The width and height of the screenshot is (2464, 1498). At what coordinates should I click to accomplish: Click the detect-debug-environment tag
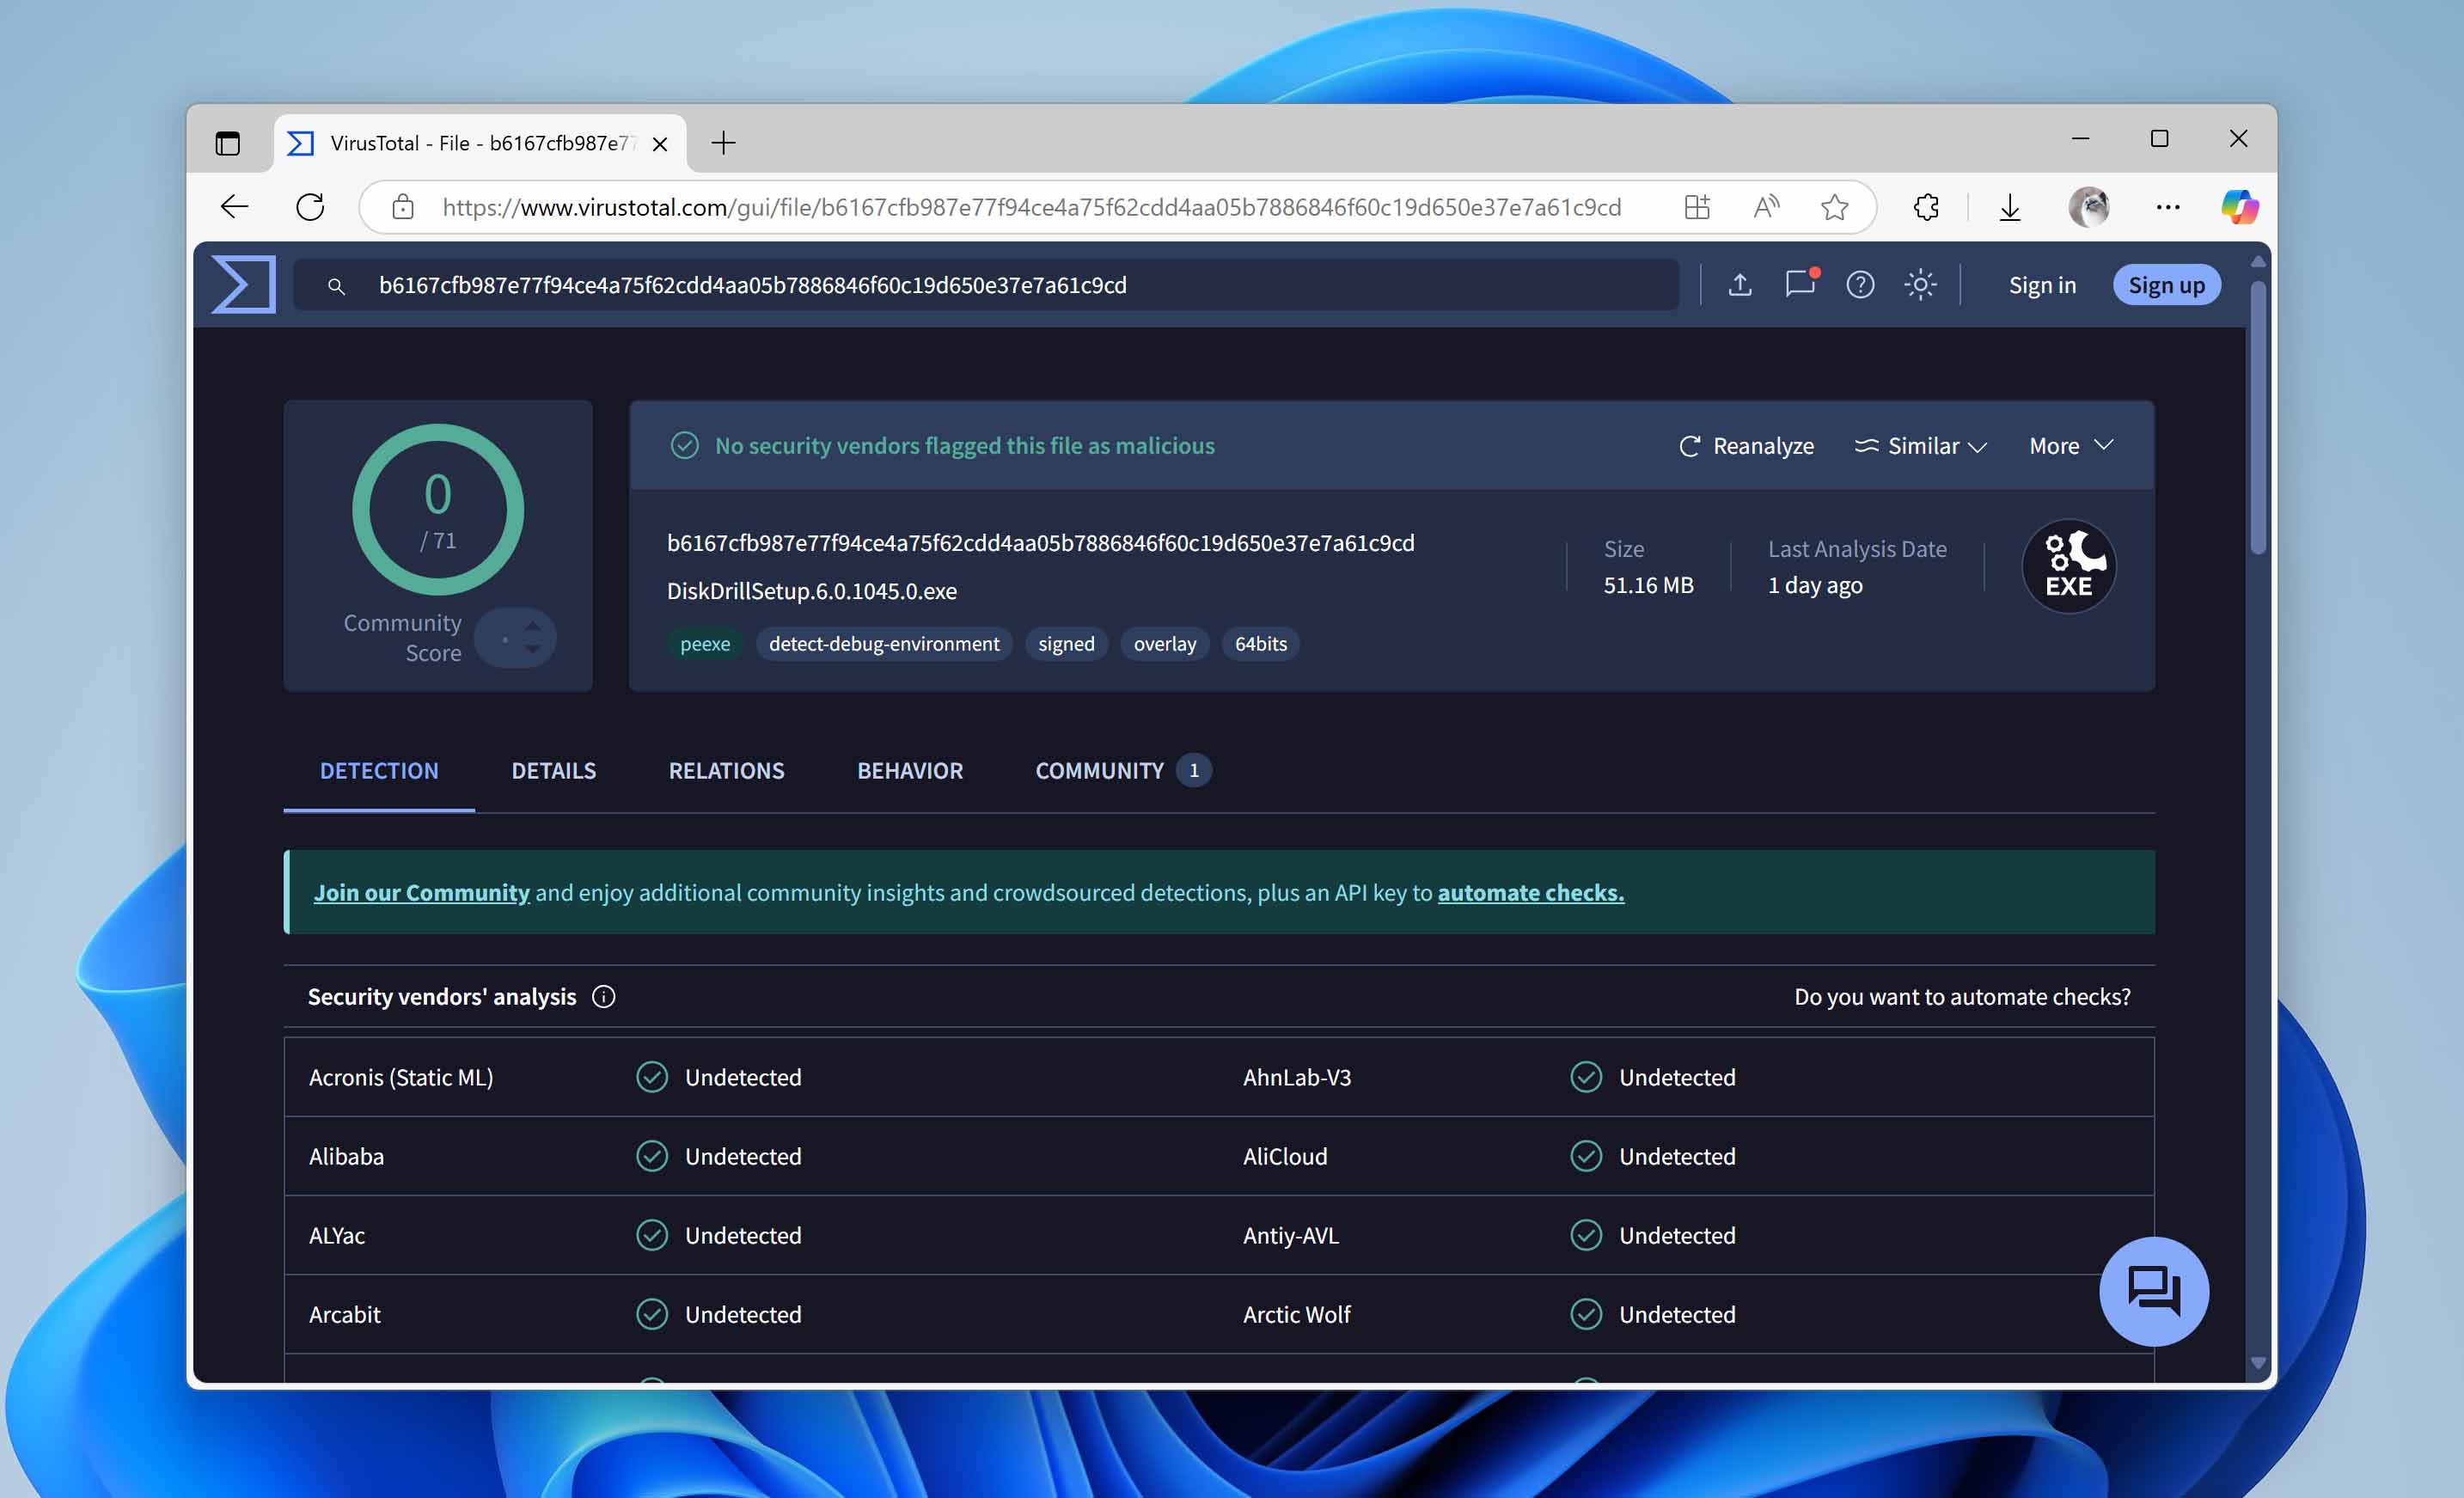pos(884,644)
